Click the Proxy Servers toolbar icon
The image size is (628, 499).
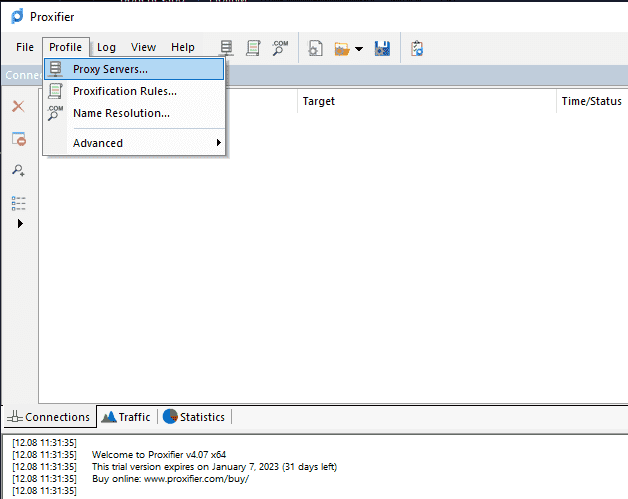tap(227, 47)
